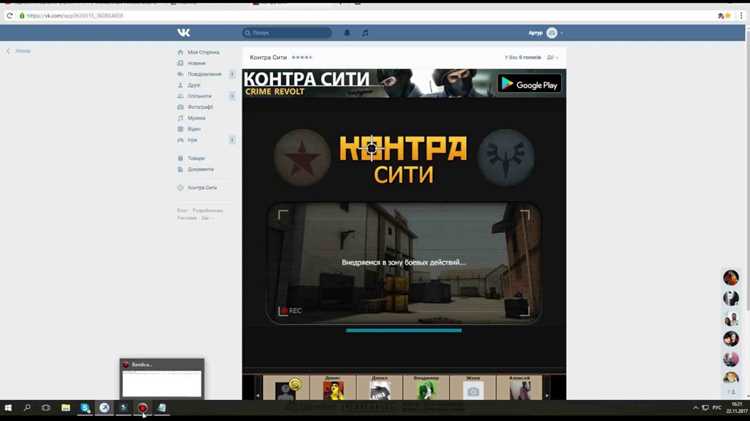Screen dimensions: 750x421
Task: Click the red star faction emblem
Action: 302,157
